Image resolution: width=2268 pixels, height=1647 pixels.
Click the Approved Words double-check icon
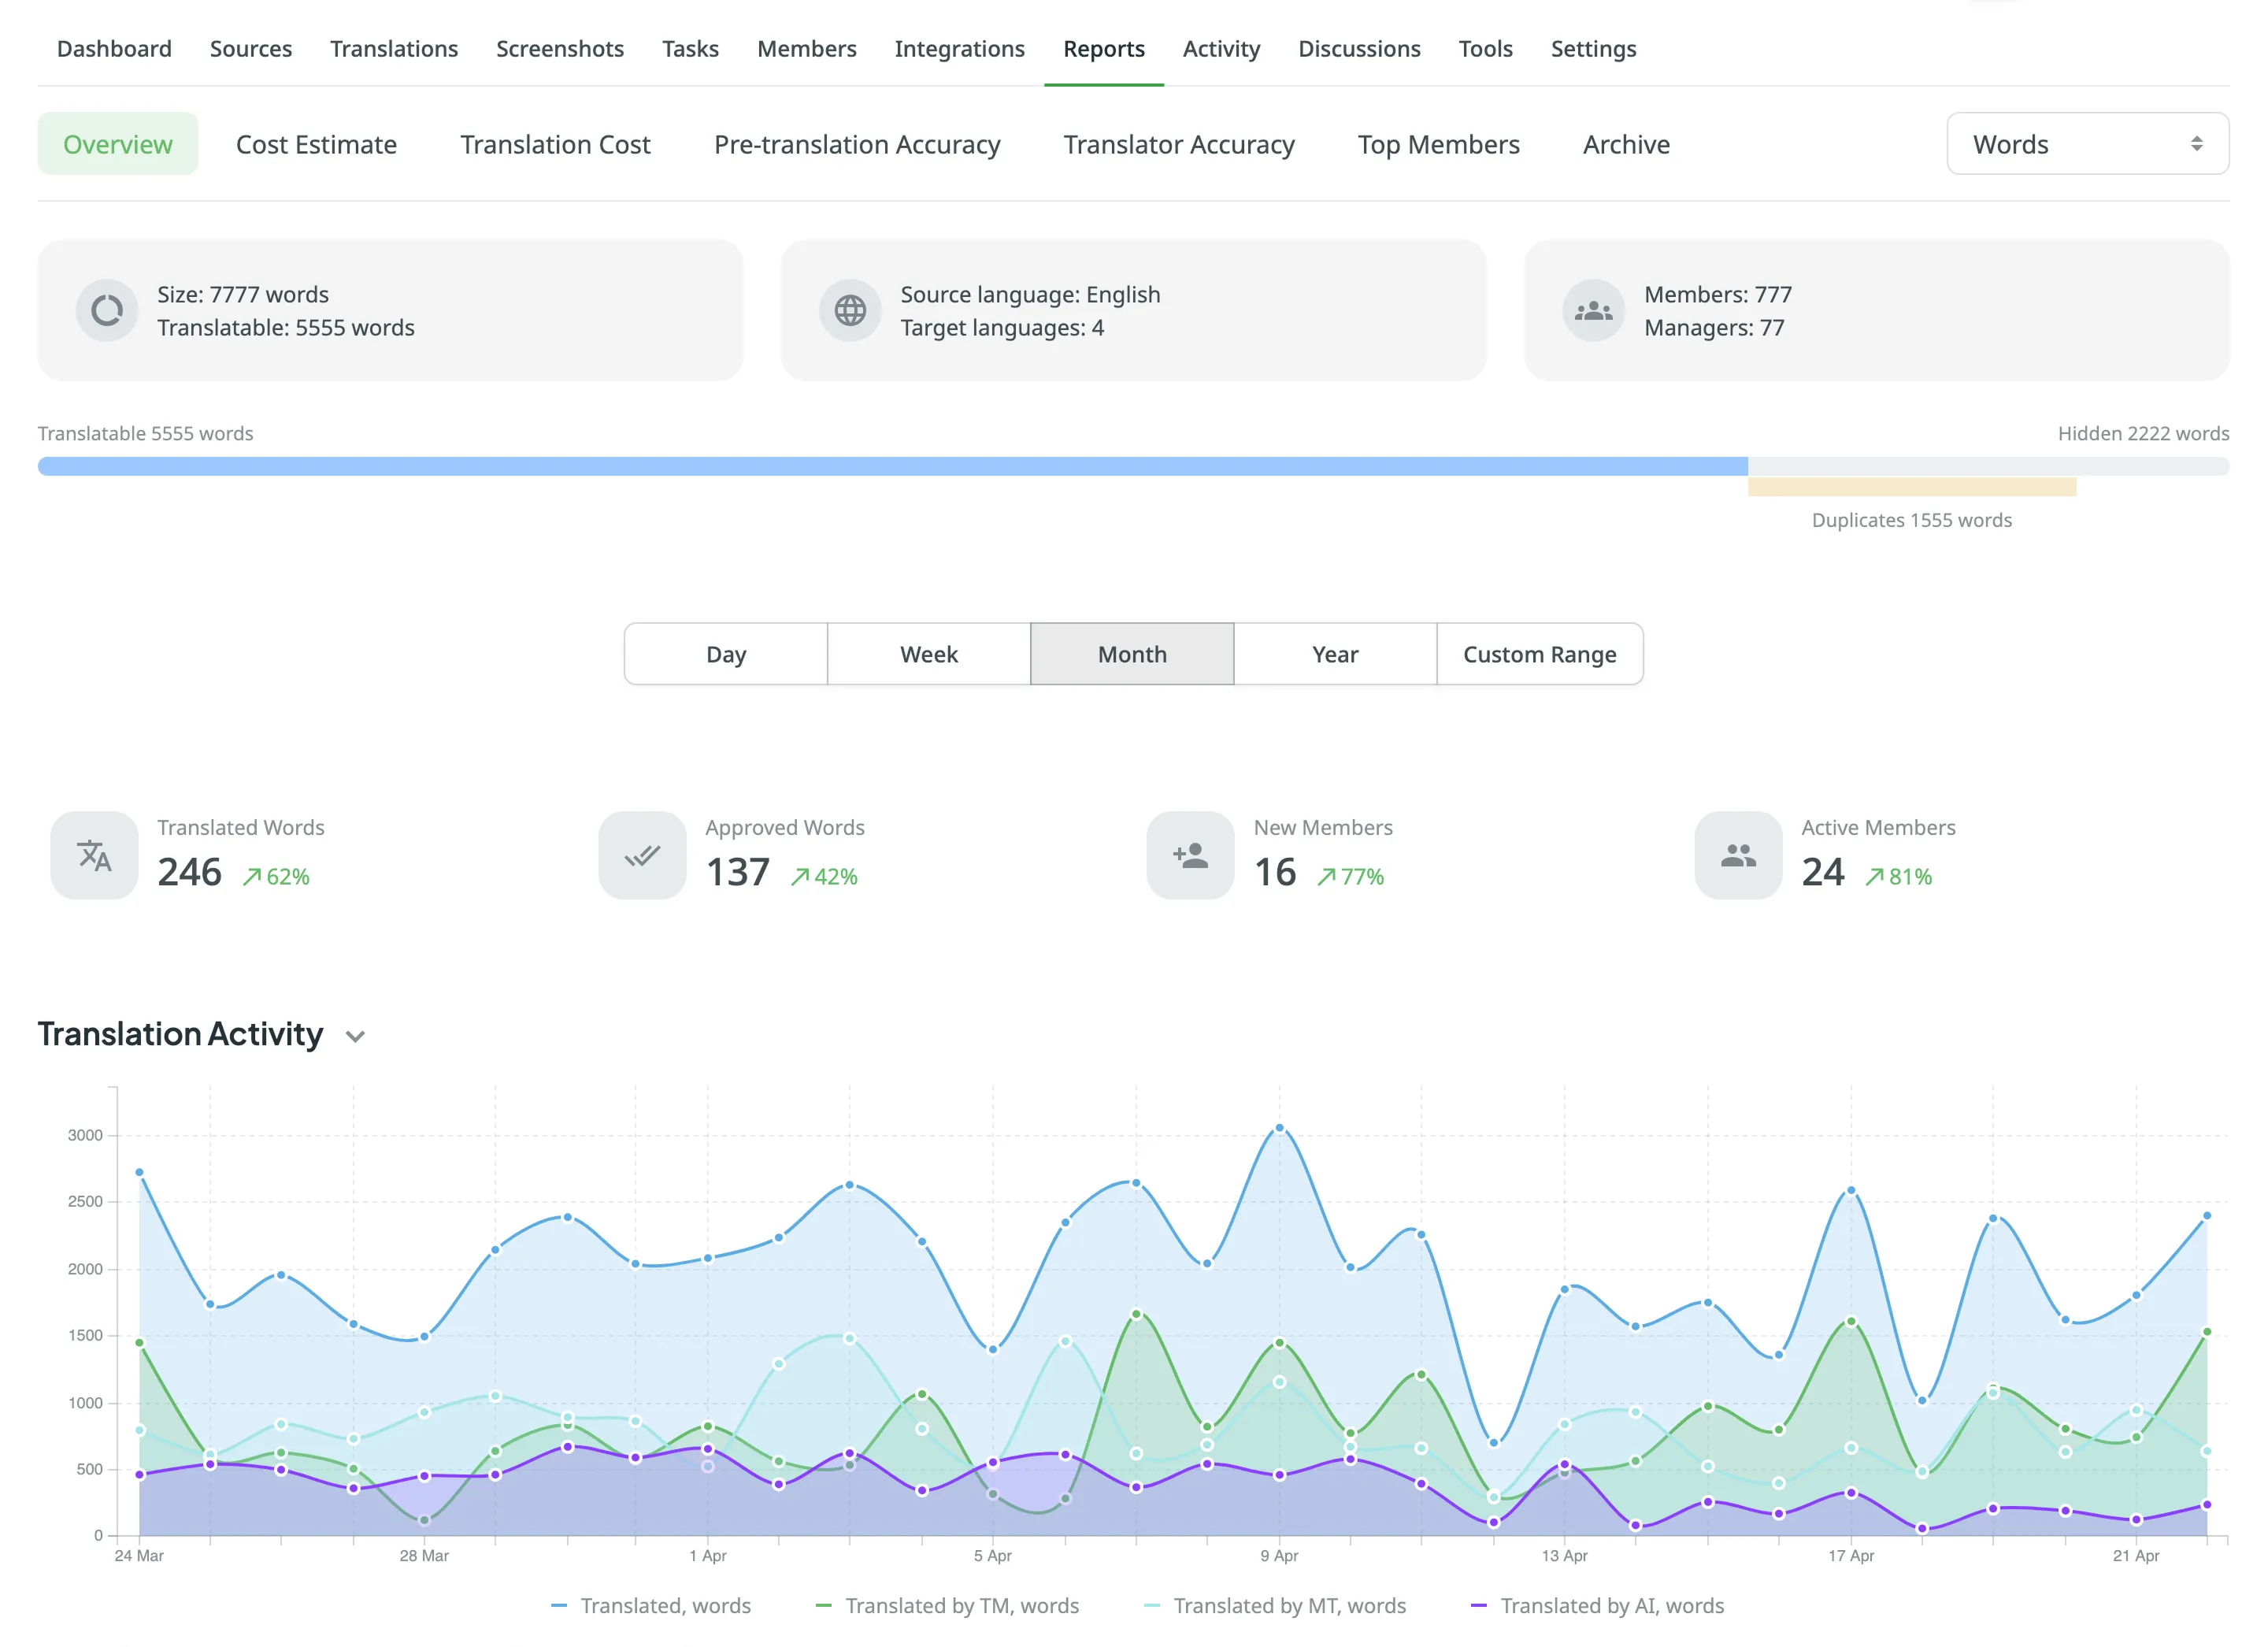click(642, 855)
